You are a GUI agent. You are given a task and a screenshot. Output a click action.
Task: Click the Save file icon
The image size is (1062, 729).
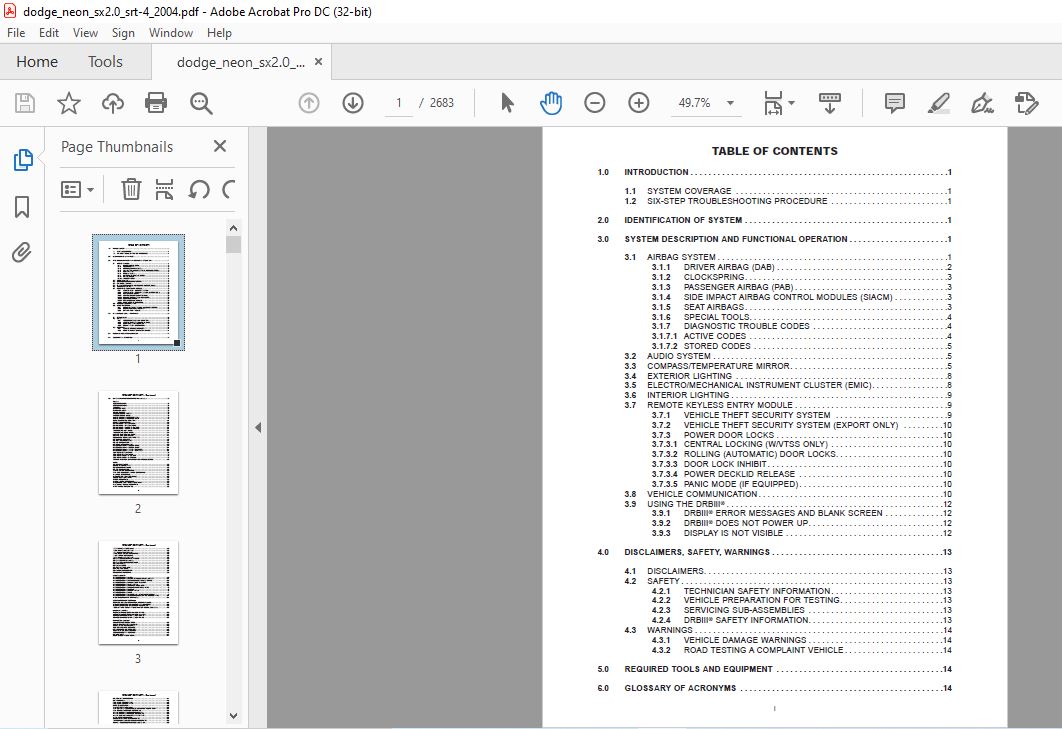25,103
